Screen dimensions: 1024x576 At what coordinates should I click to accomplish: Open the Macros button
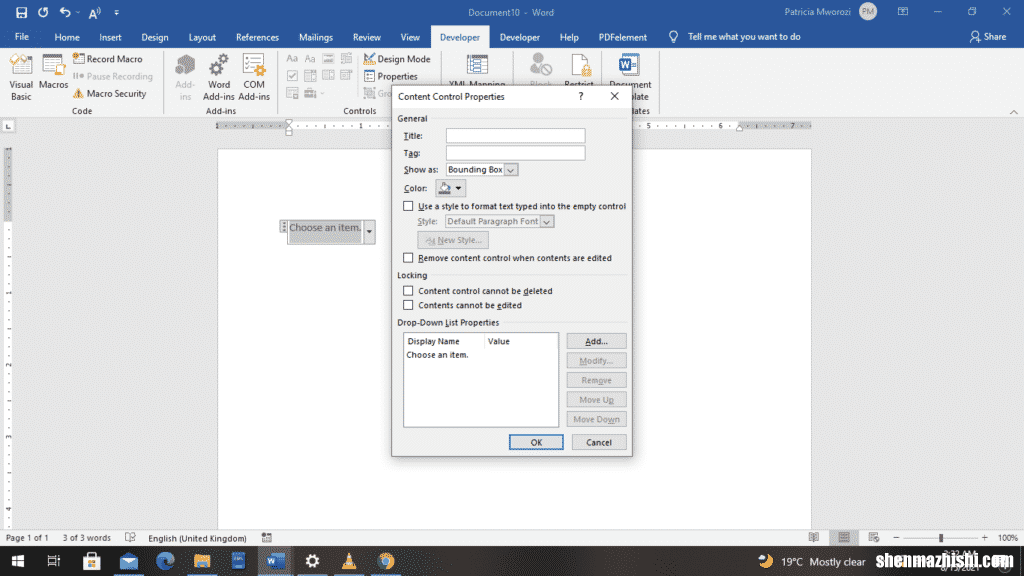coord(53,72)
